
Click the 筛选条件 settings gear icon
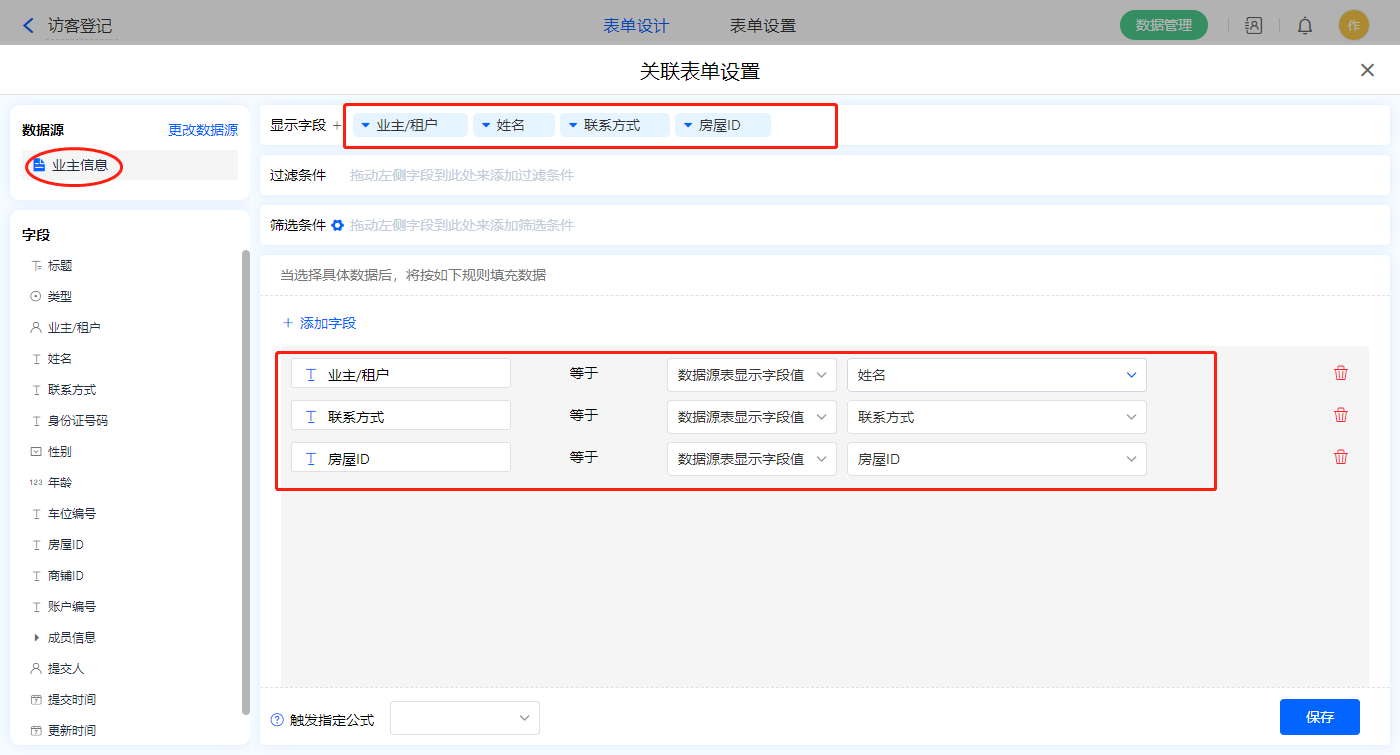(x=338, y=225)
